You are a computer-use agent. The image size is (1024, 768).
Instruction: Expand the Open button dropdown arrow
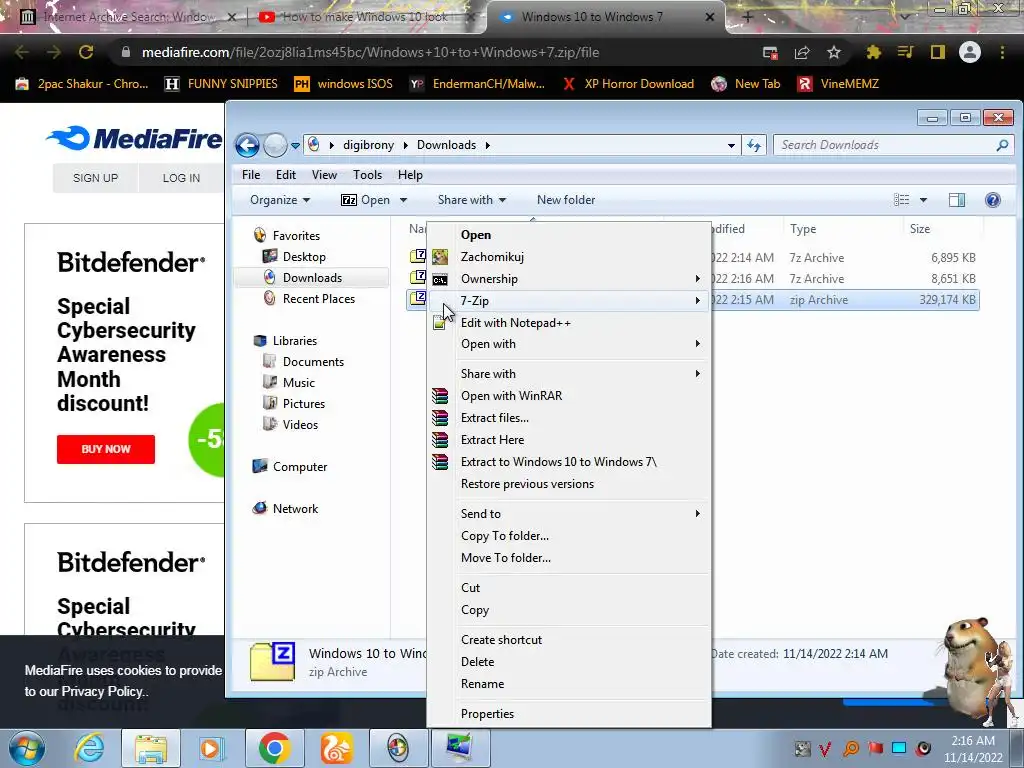coord(403,200)
